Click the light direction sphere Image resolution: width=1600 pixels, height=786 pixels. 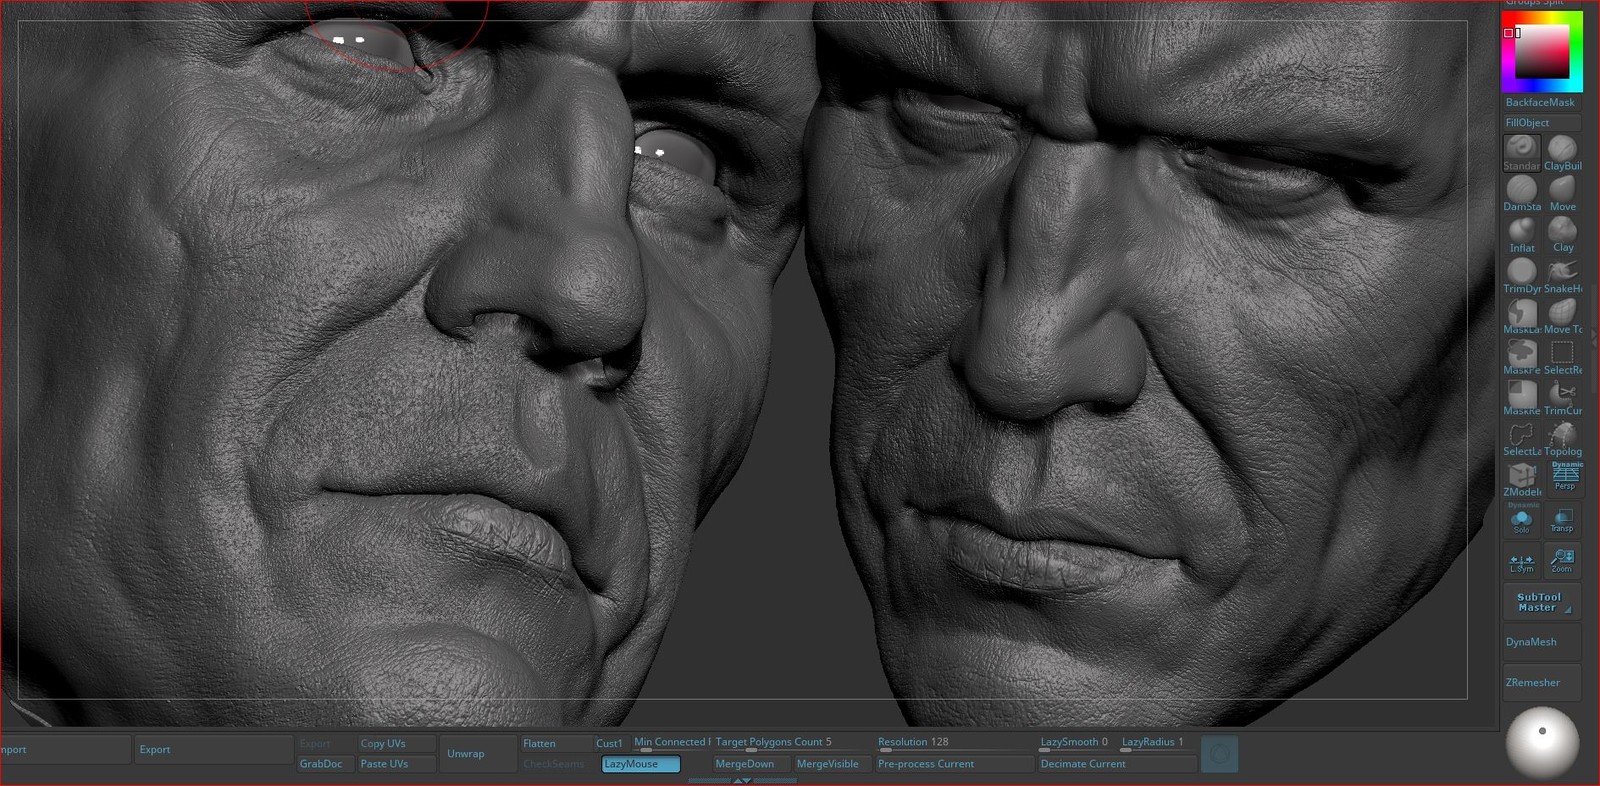click(x=1542, y=743)
